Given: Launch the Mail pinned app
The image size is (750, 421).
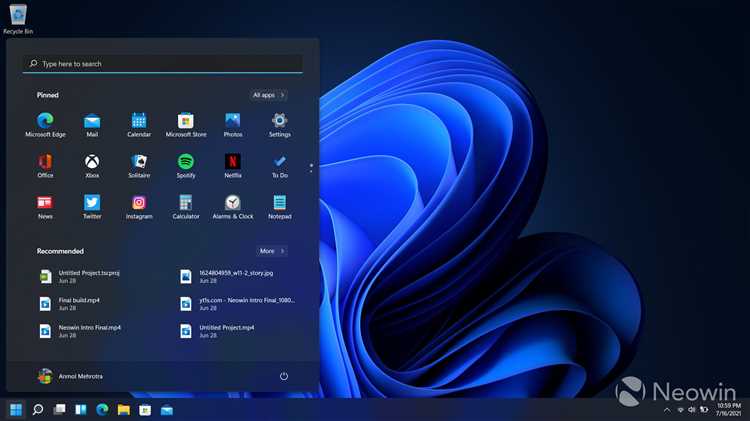Looking at the screenshot, I should (92, 124).
